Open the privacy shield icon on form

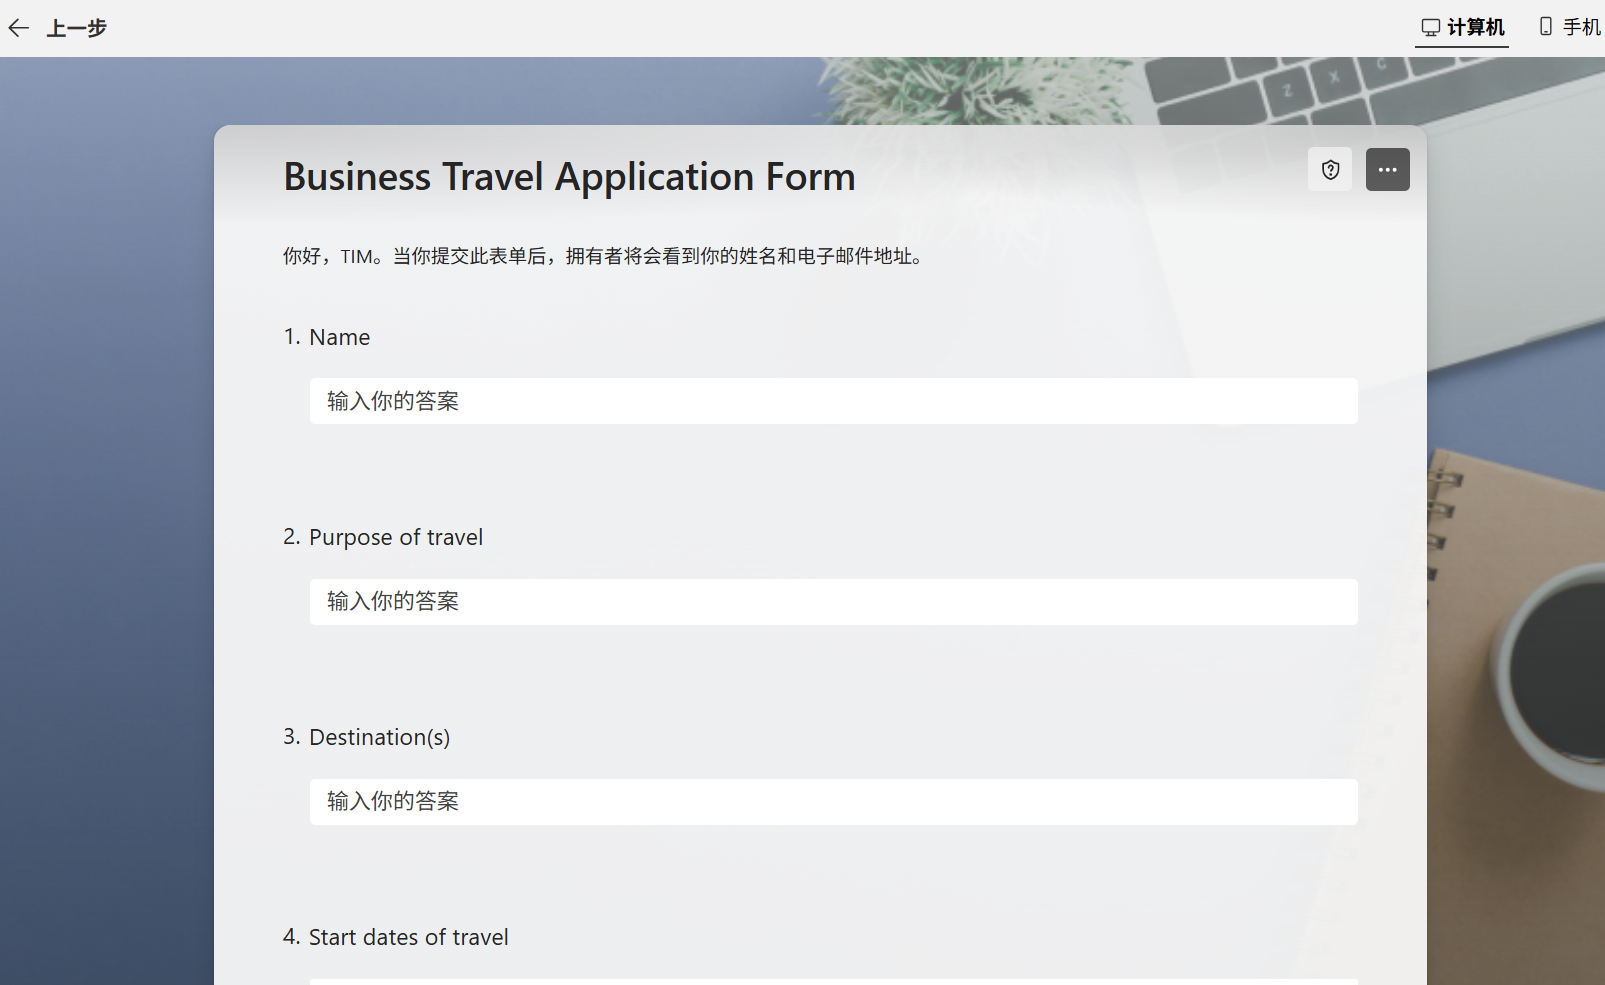coord(1330,170)
